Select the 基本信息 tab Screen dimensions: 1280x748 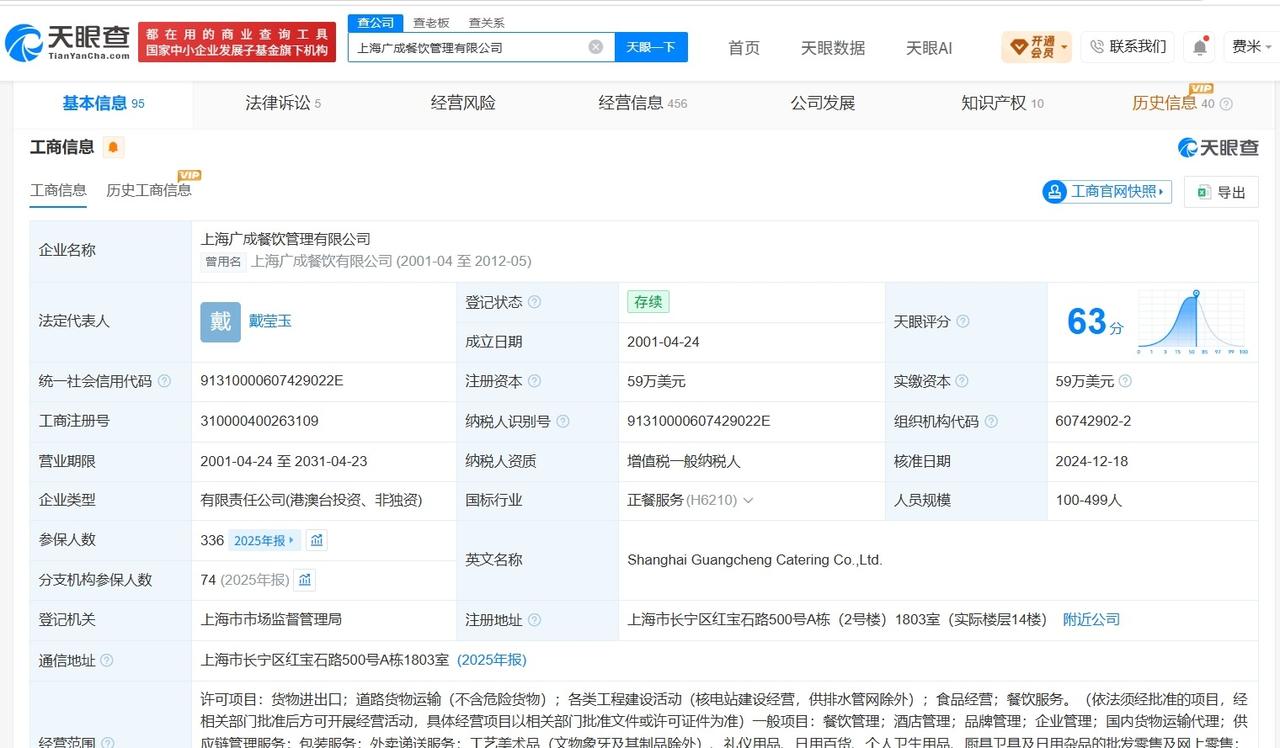103,103
